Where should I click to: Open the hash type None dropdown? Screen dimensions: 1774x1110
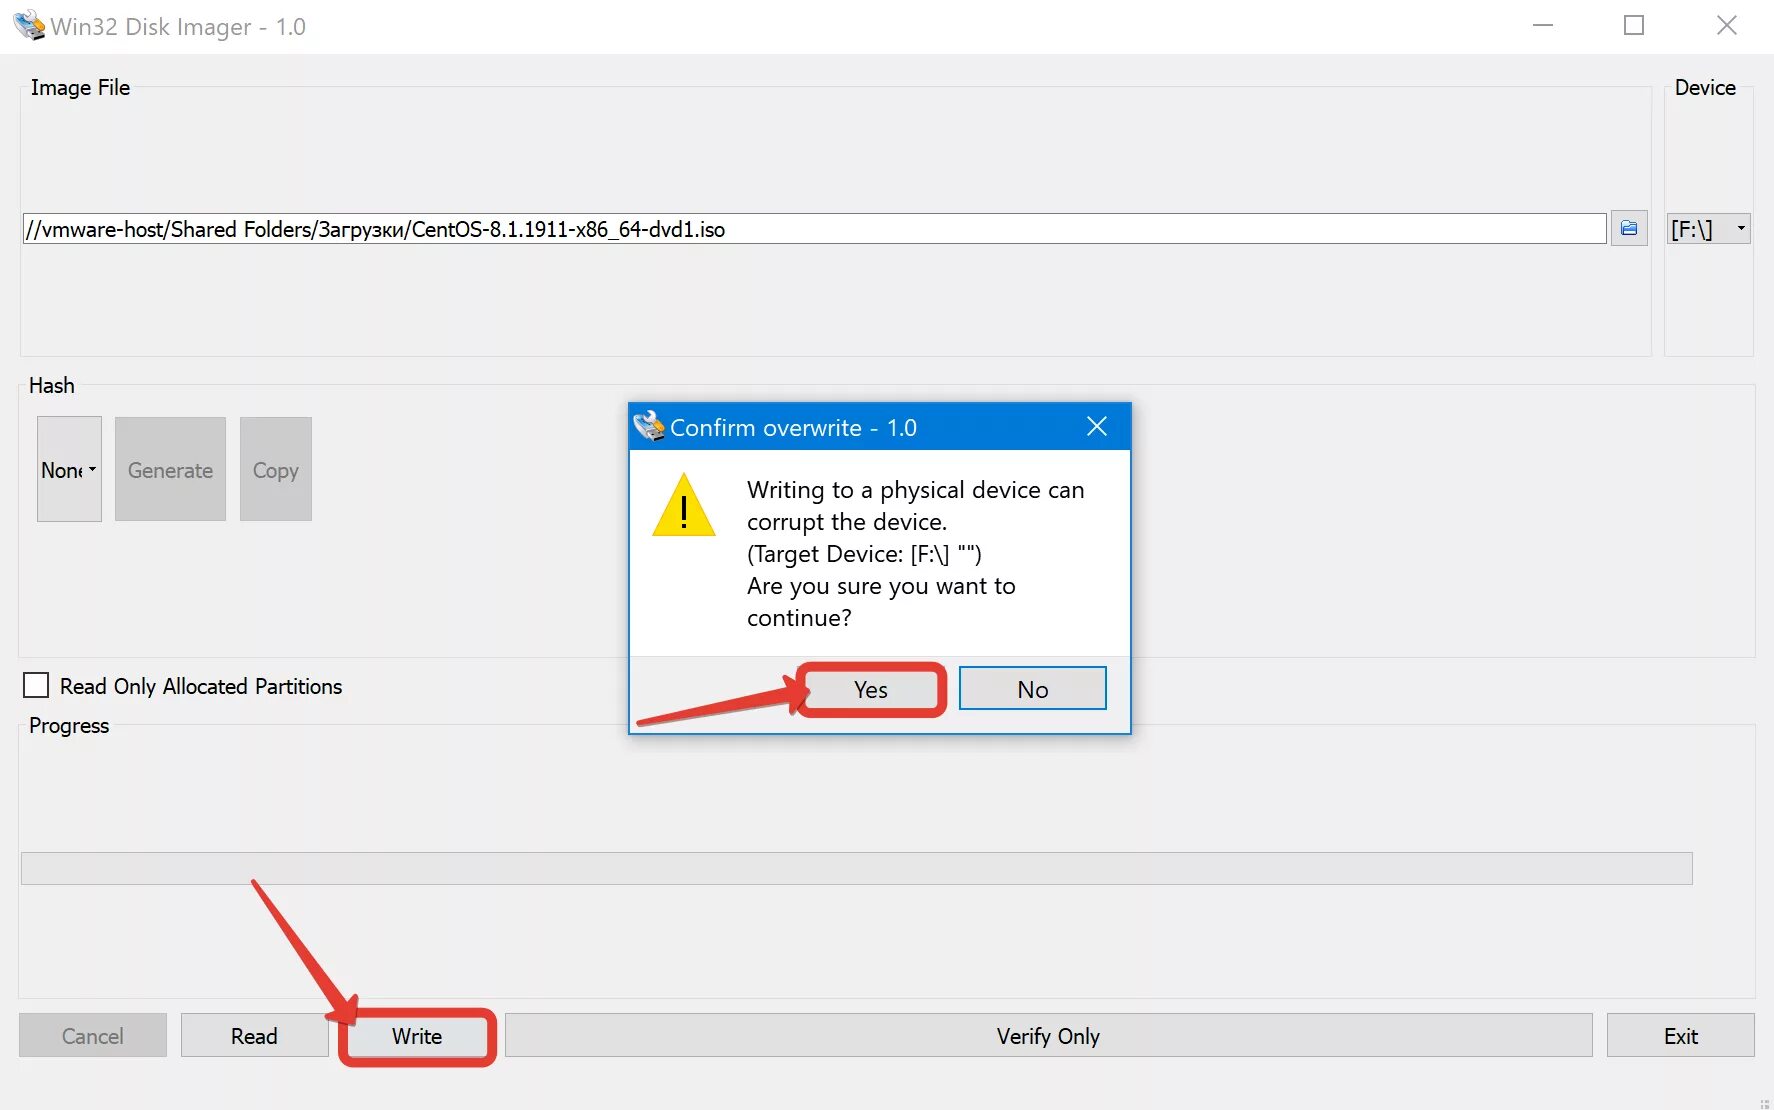tap(69, 469)
